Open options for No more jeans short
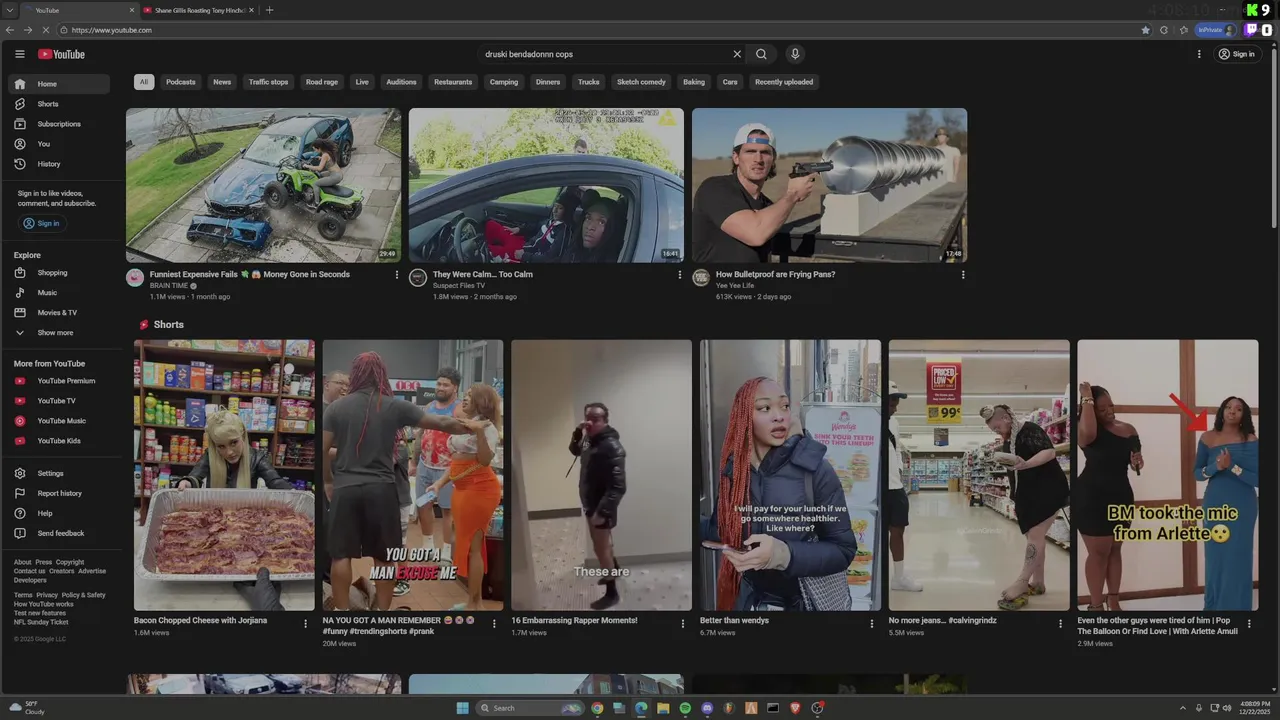 pyautogui.click(x=1061, y=623)
